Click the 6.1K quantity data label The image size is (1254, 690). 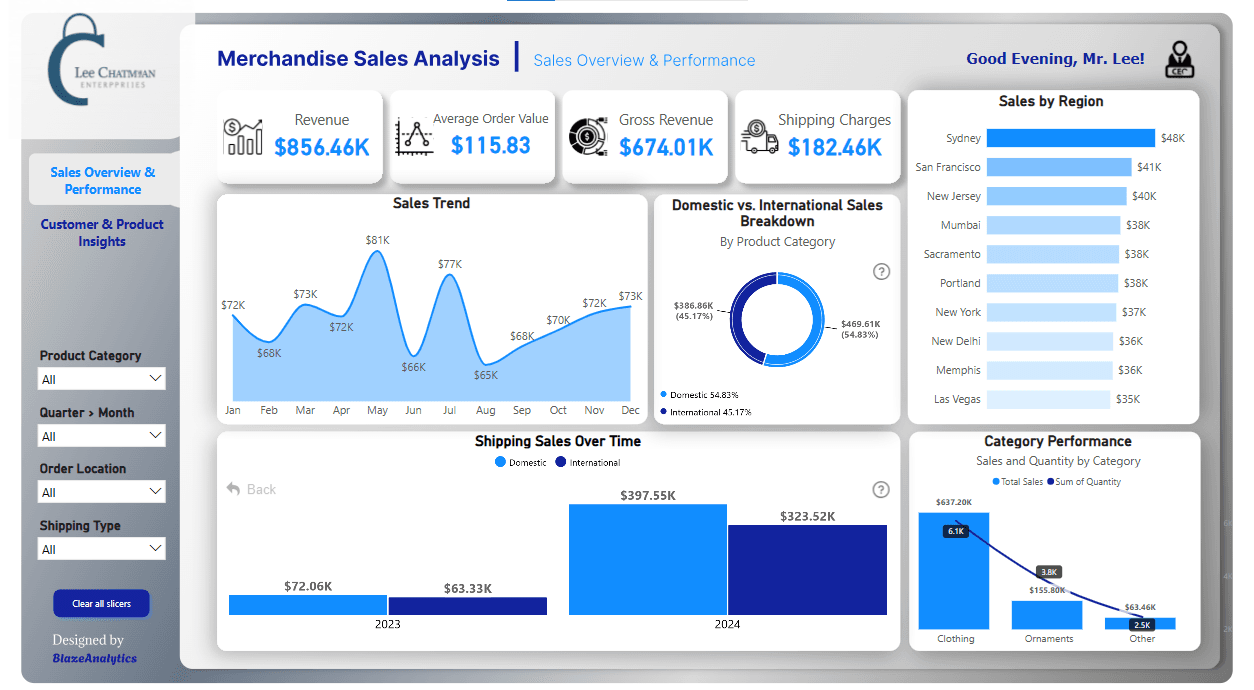coord(955,531)
